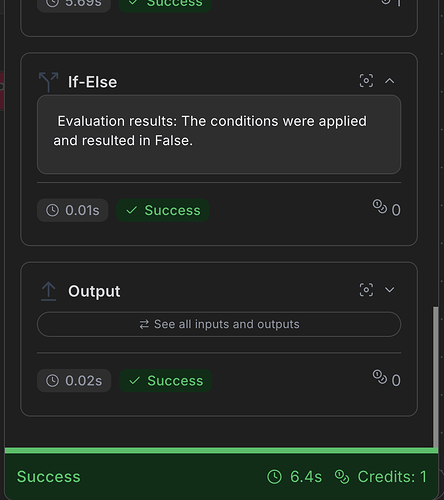The width and height of the screenshot is (444, 500).
Task: Click the If-Else credits coin icon
Action: pos(380,207)
